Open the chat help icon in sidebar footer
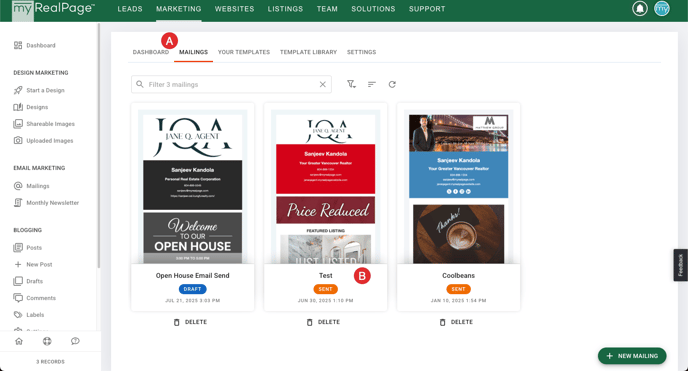Image resolution: width=688 pixels, height=371 pixels. pos(75,341)
